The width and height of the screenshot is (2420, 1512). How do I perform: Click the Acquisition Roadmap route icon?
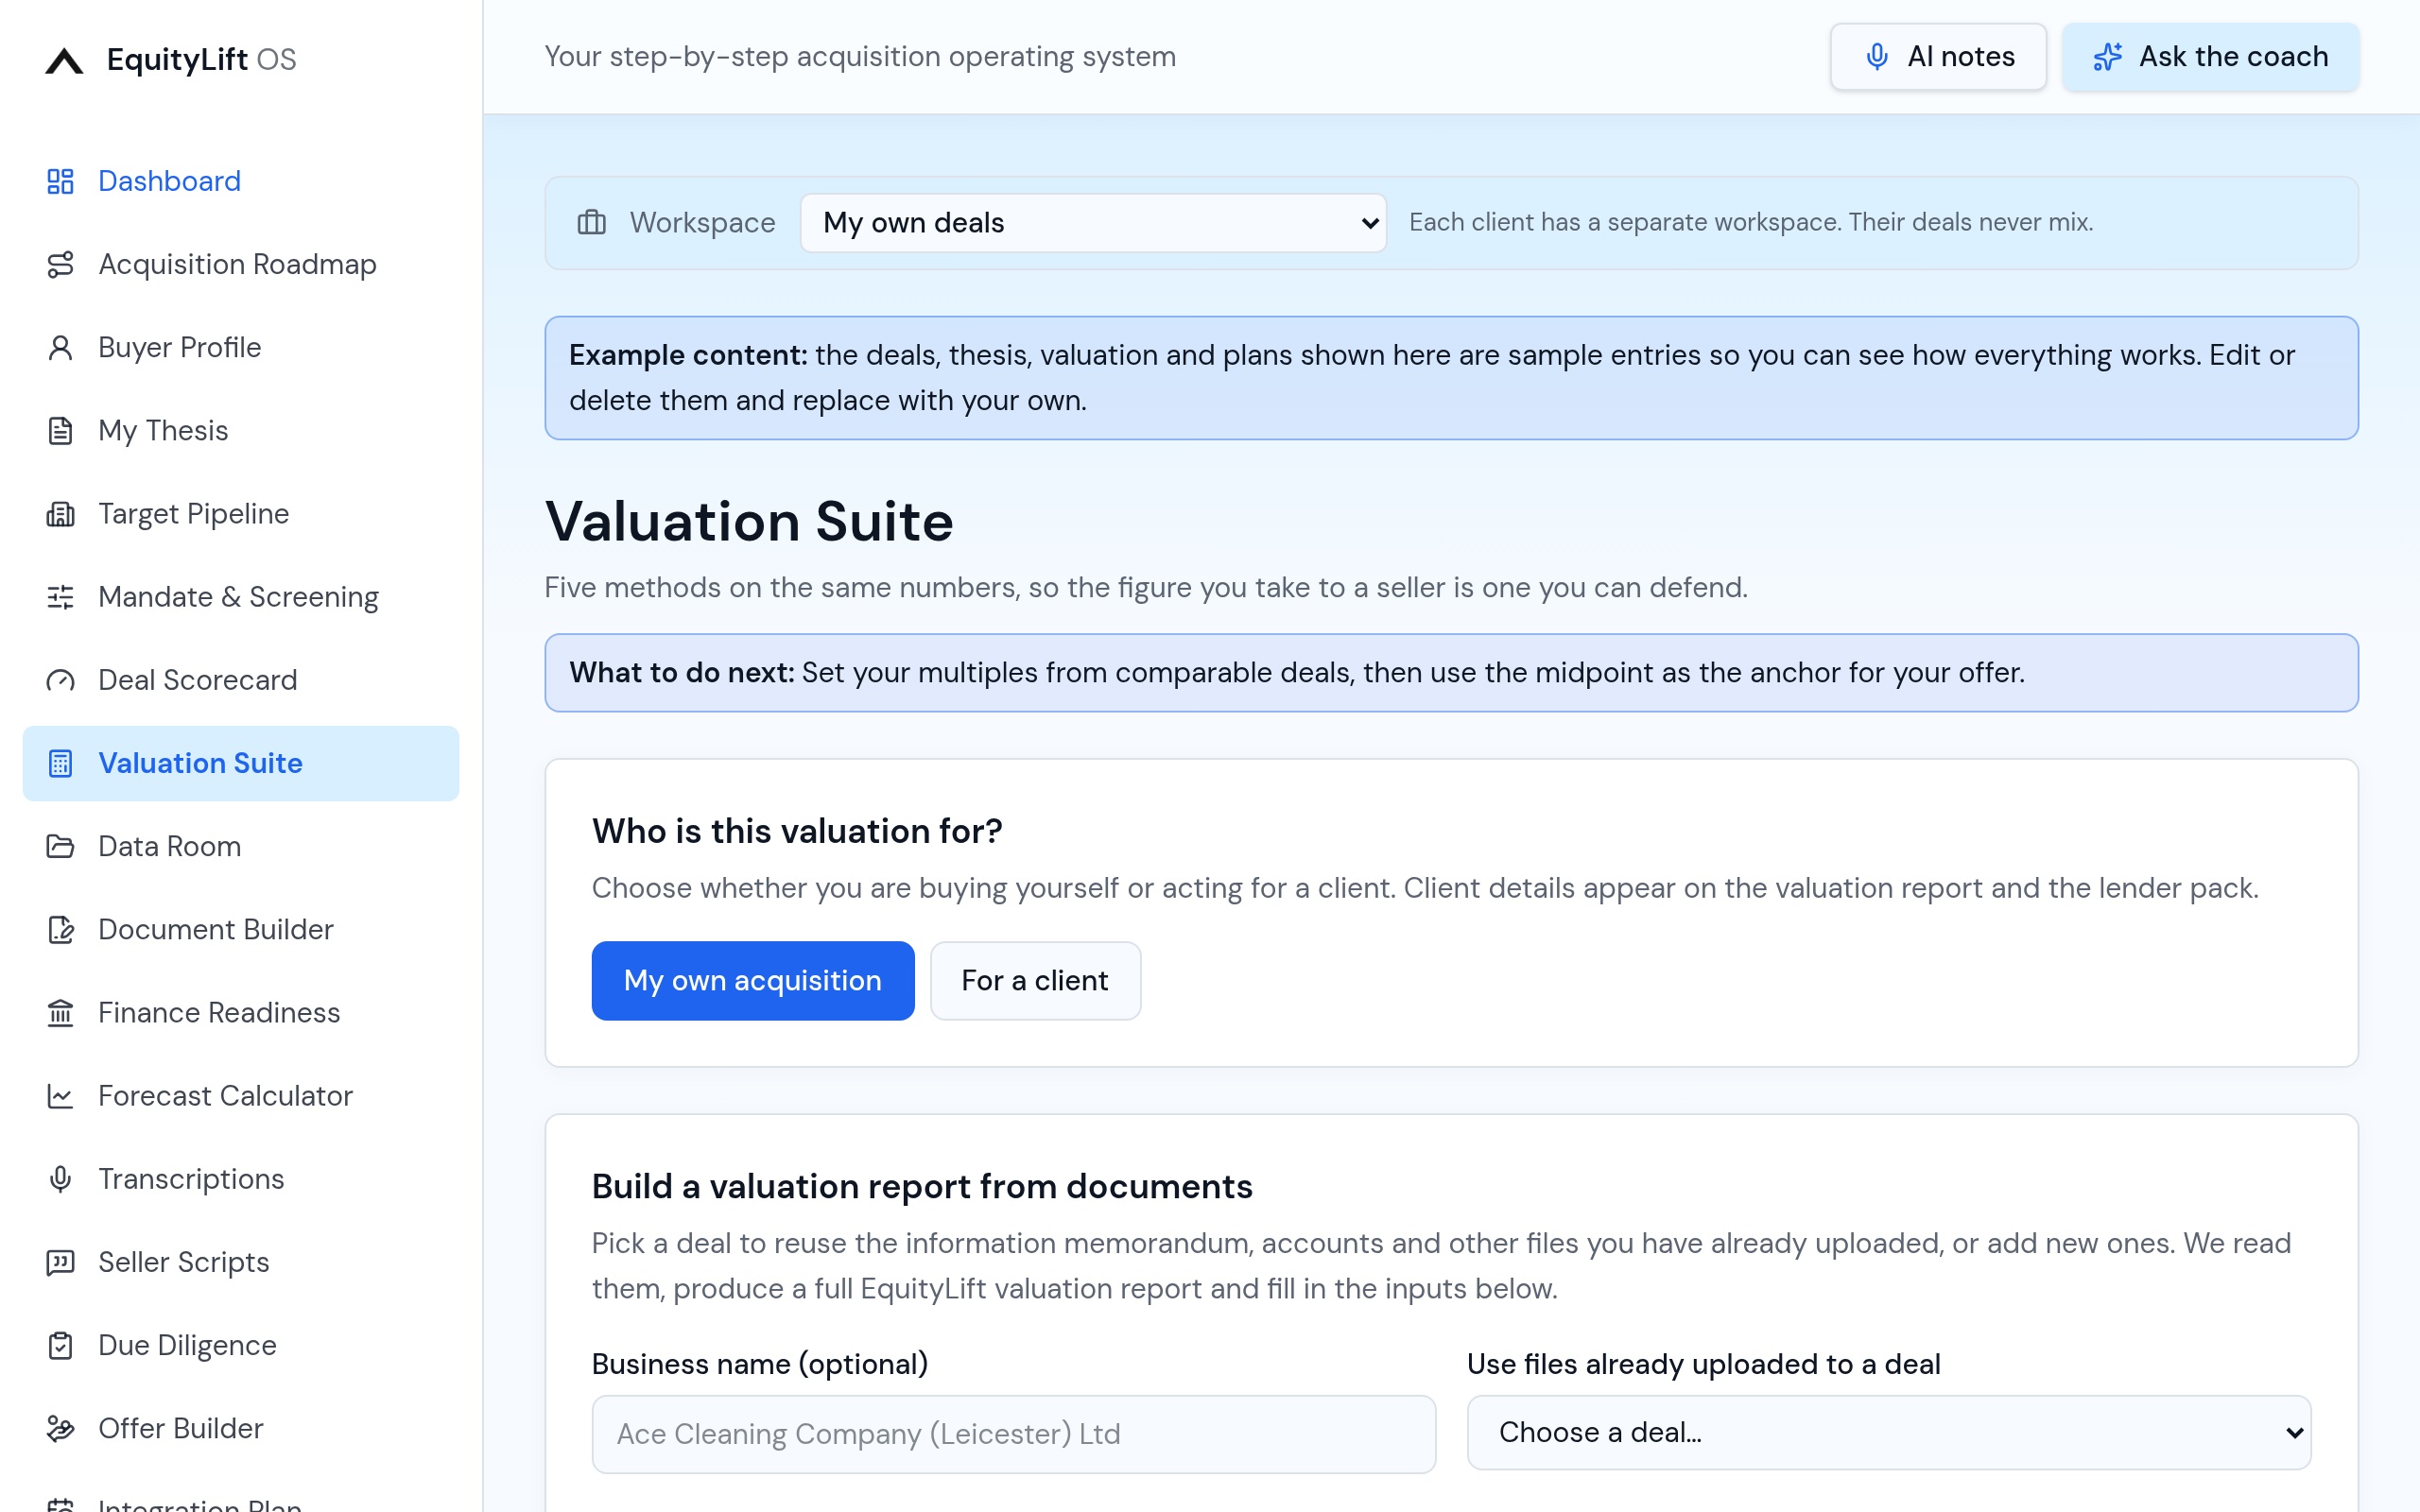click(x=60, y=264)
